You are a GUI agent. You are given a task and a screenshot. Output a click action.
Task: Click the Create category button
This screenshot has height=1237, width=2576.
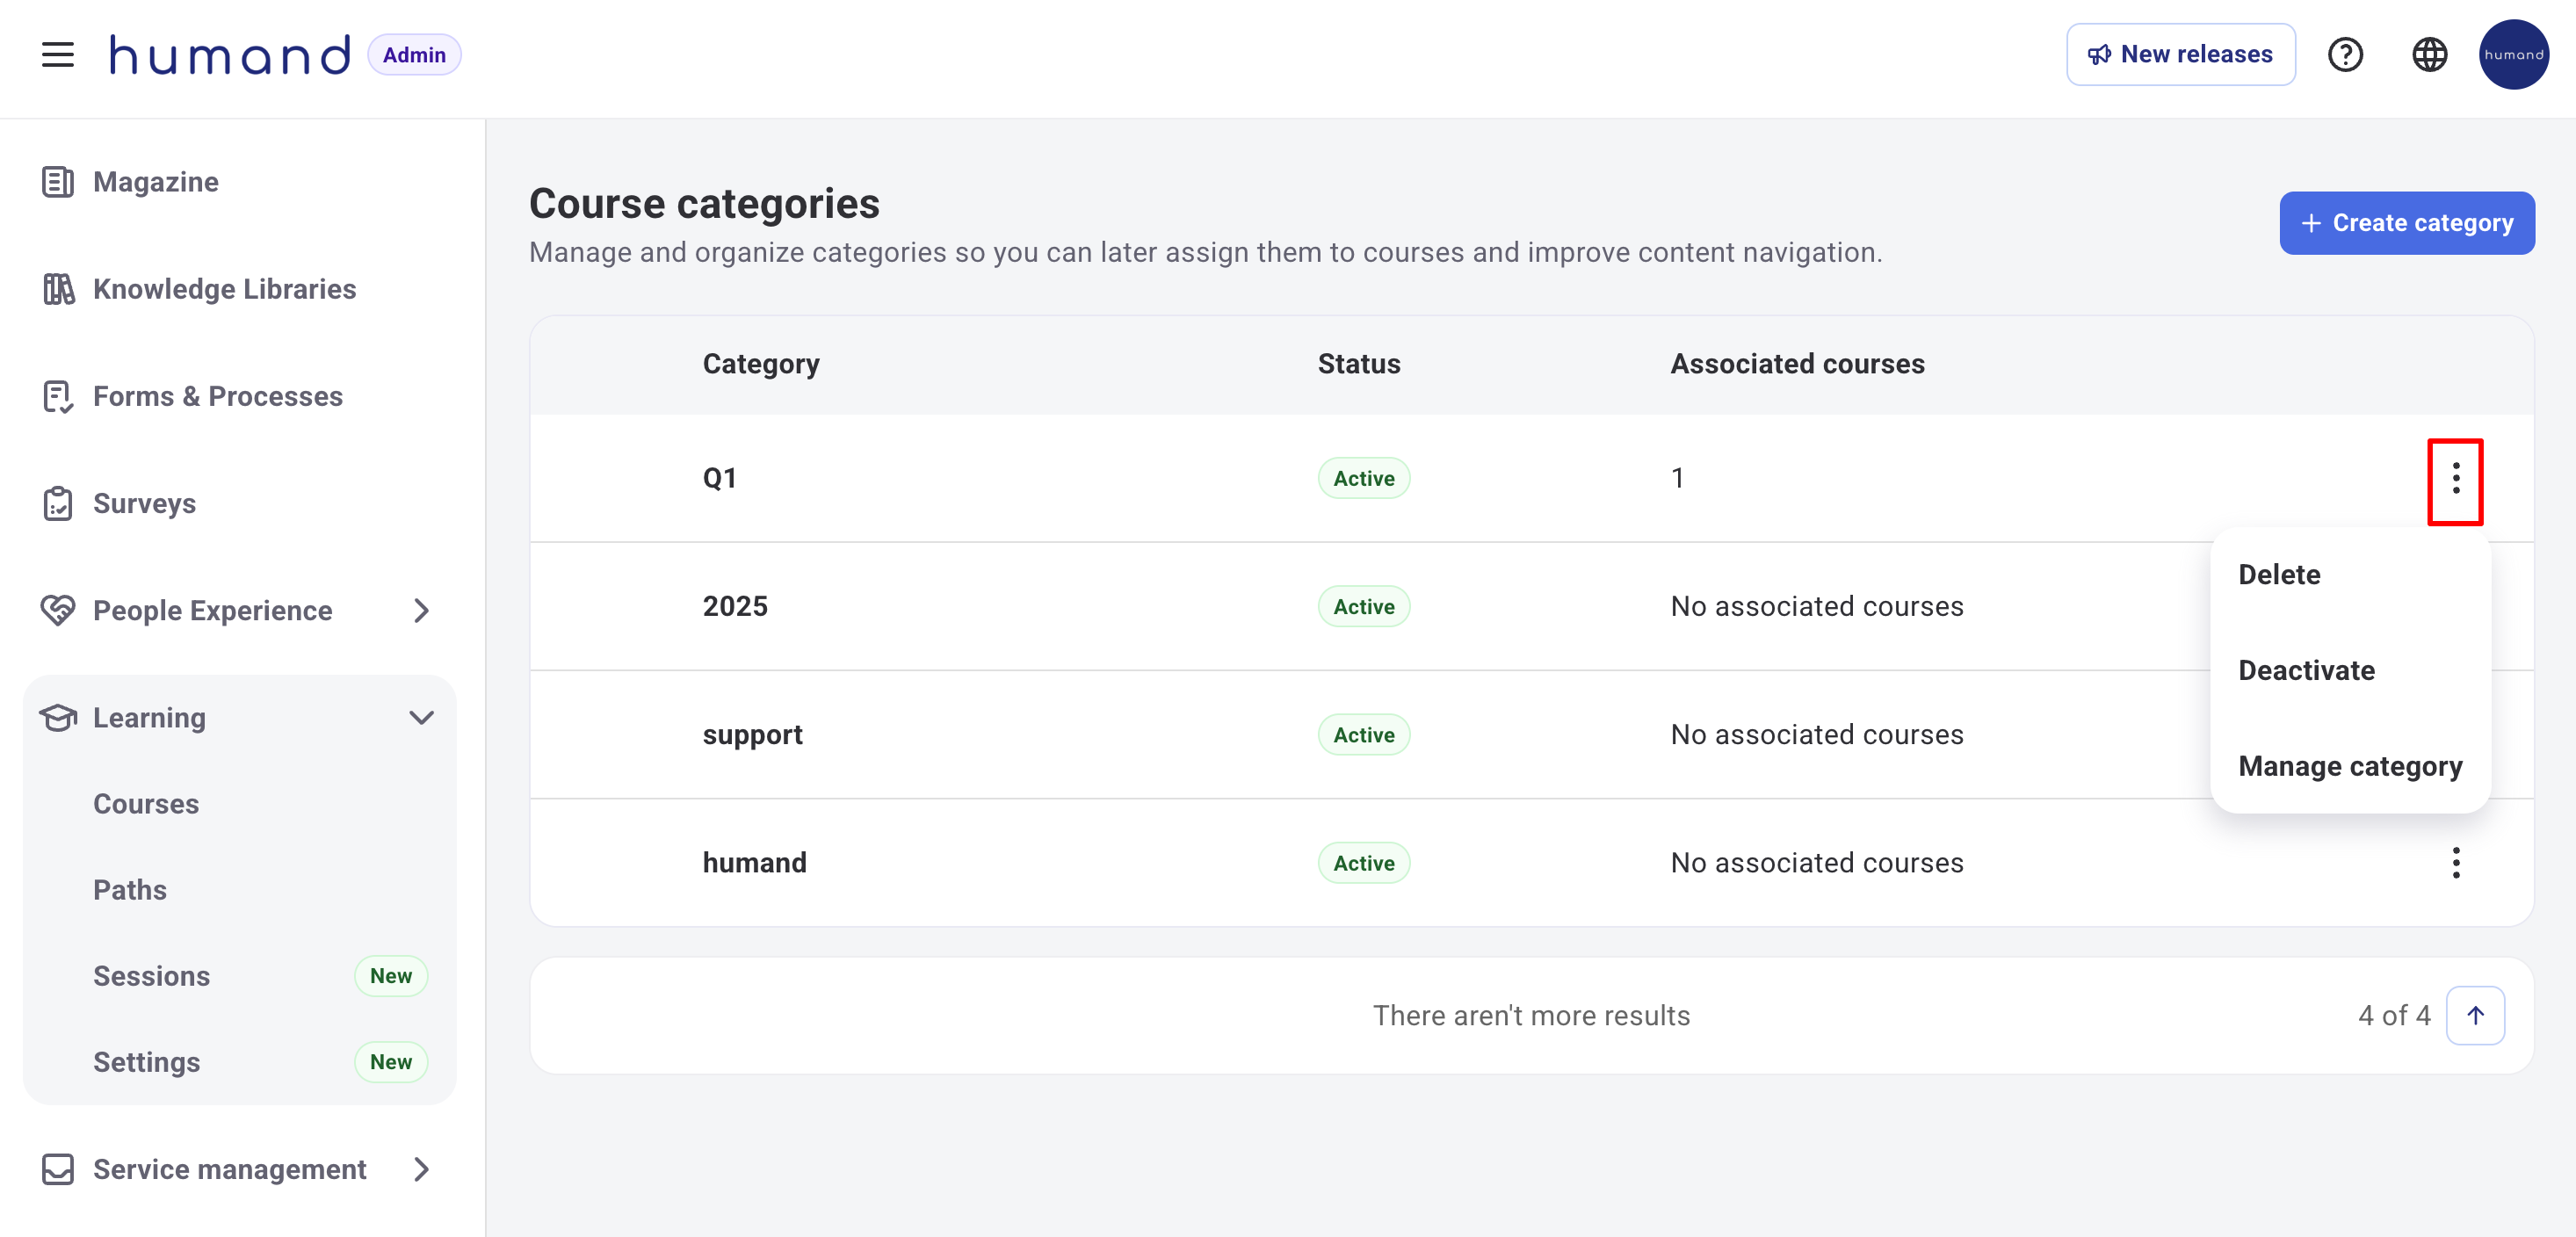click(x=2406, y=222)
